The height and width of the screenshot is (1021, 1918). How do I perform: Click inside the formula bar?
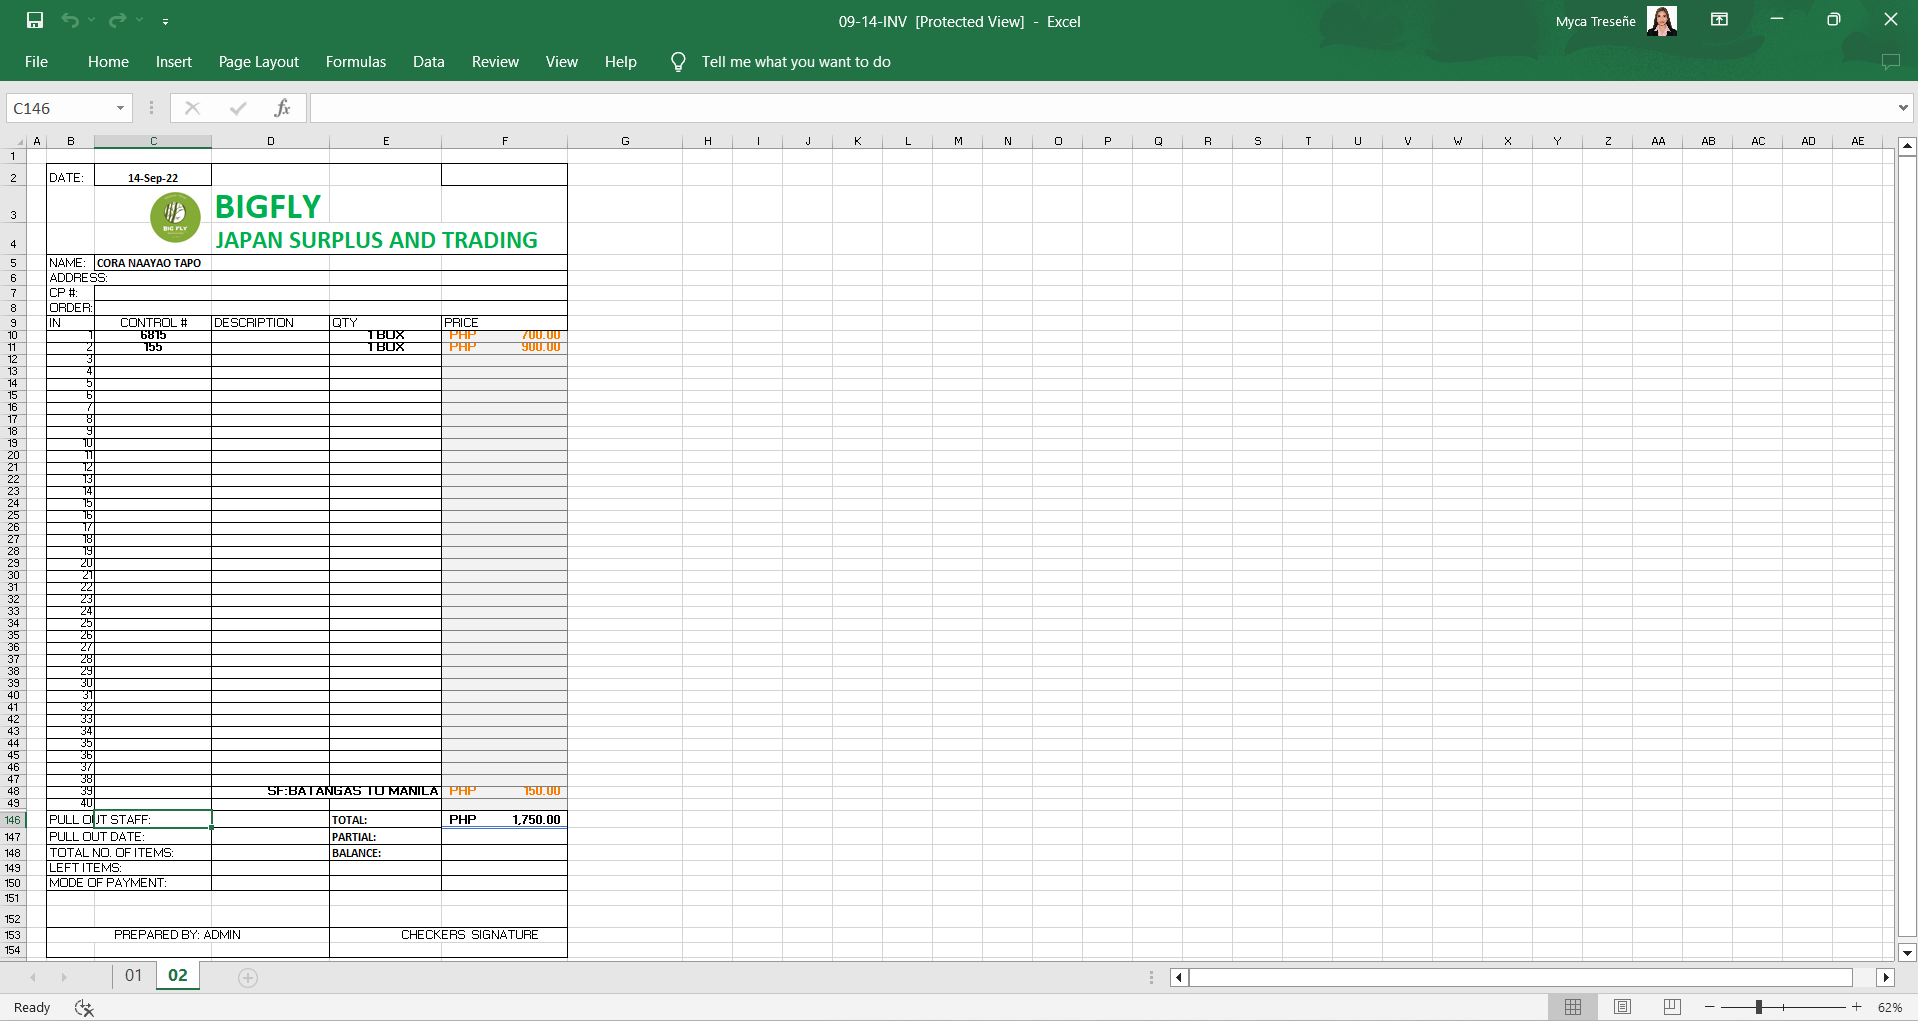(x=1102, y=108)
